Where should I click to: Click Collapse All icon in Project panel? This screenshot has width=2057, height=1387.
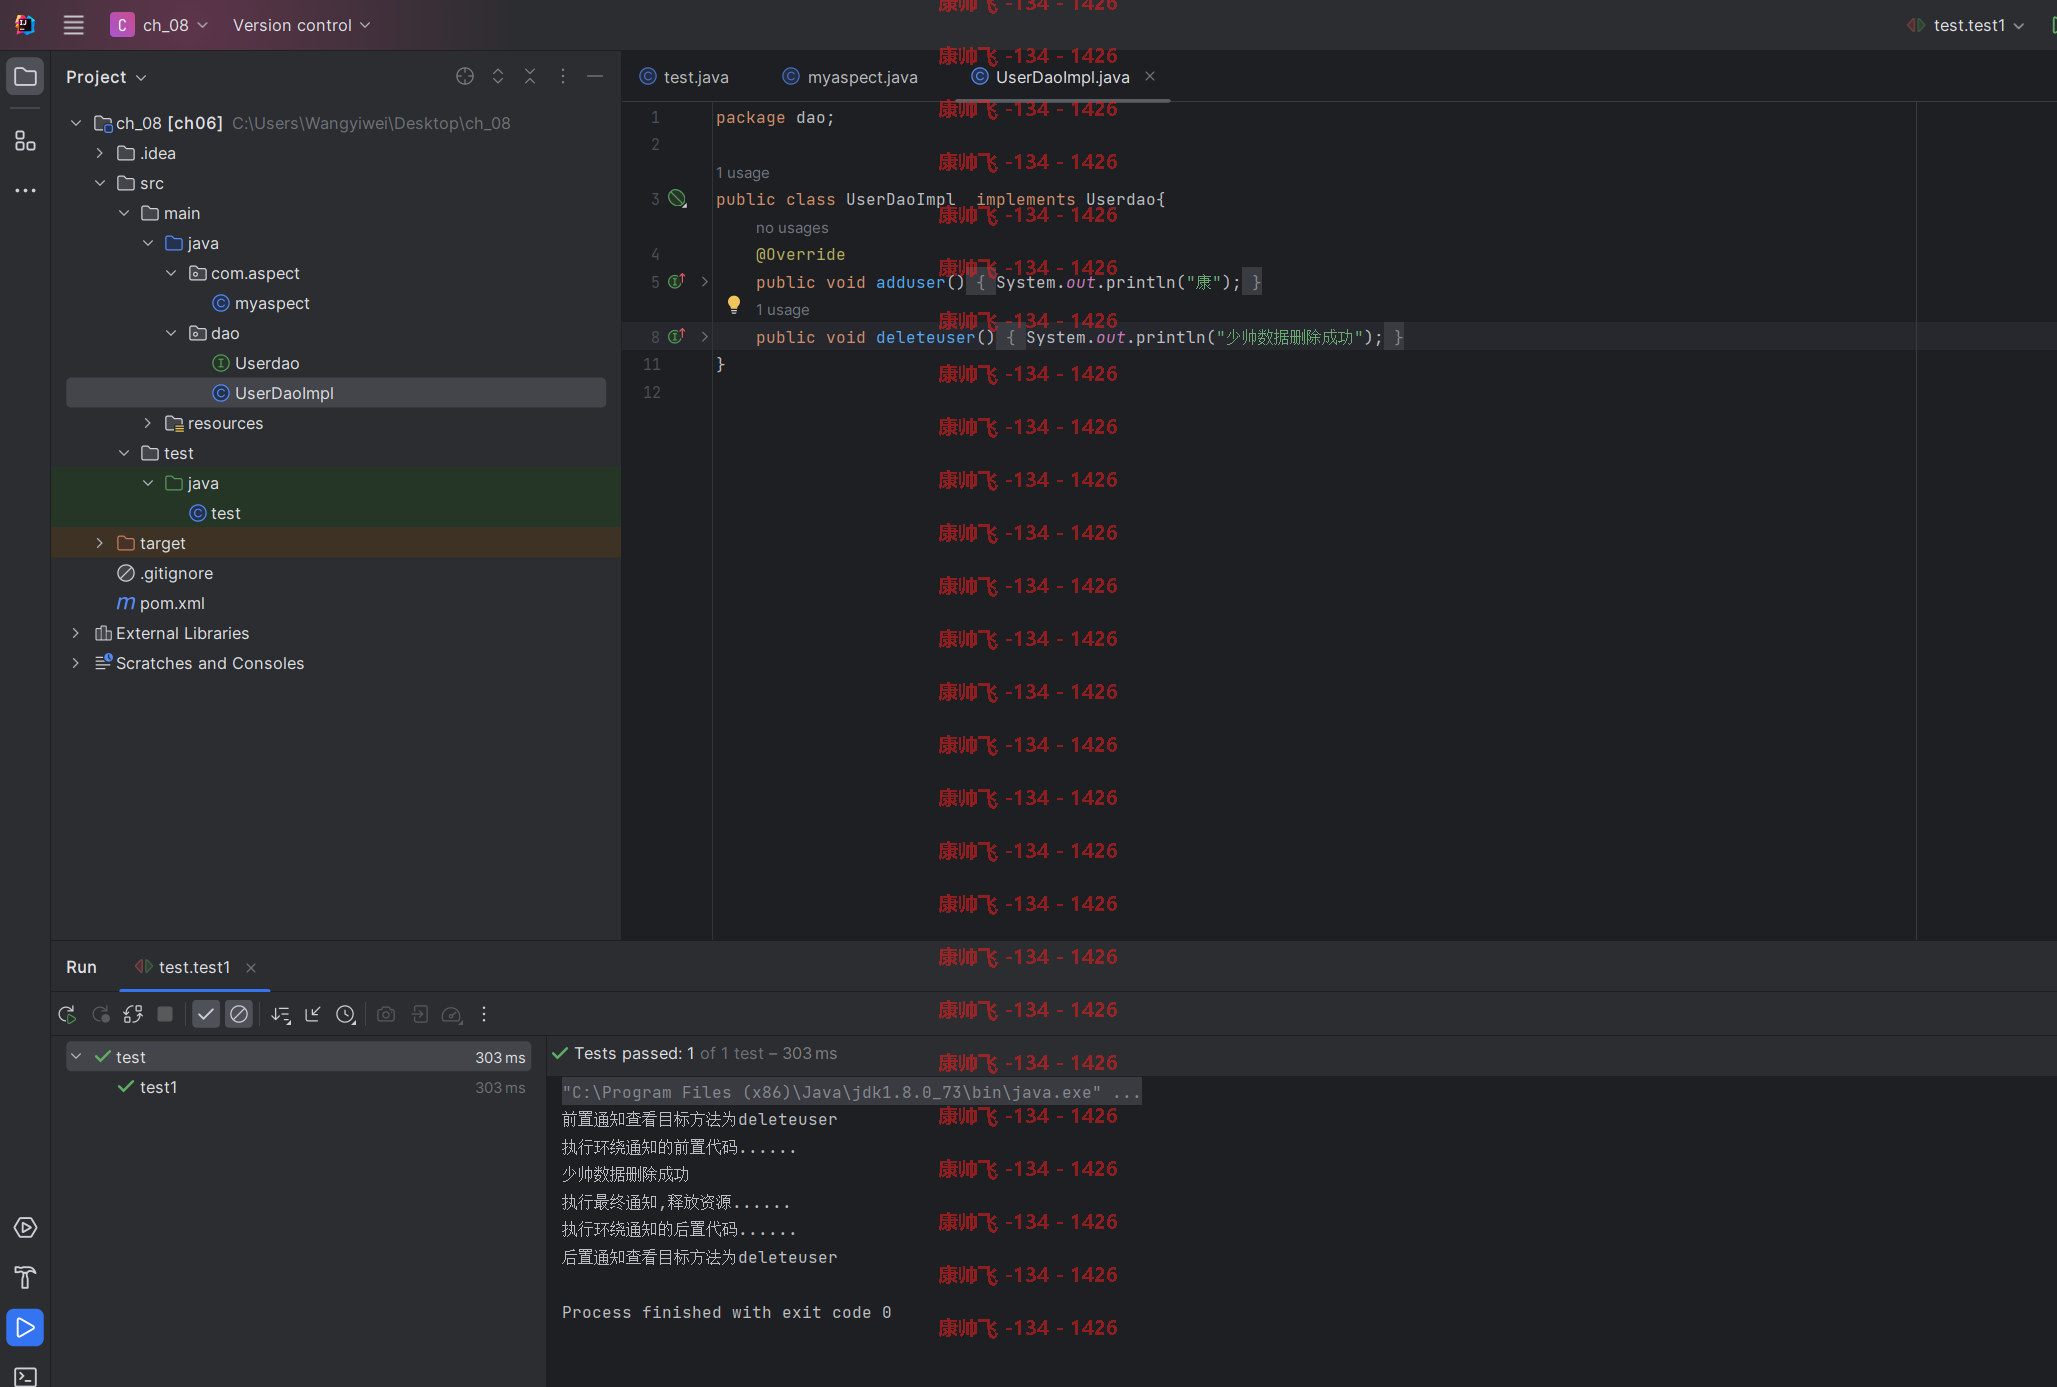530,77
